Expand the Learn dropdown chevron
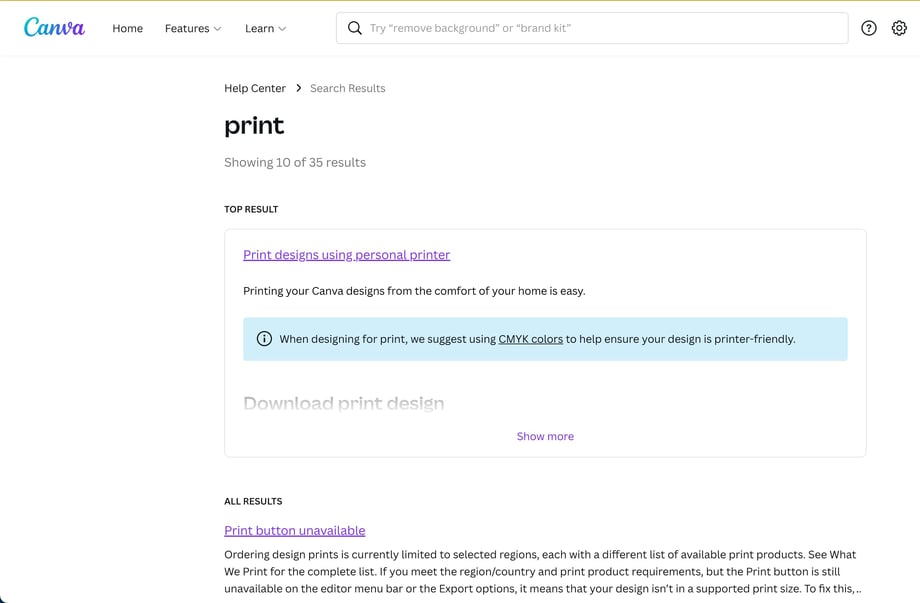Screen dimensions: 920x603 [x=282, y=29]
